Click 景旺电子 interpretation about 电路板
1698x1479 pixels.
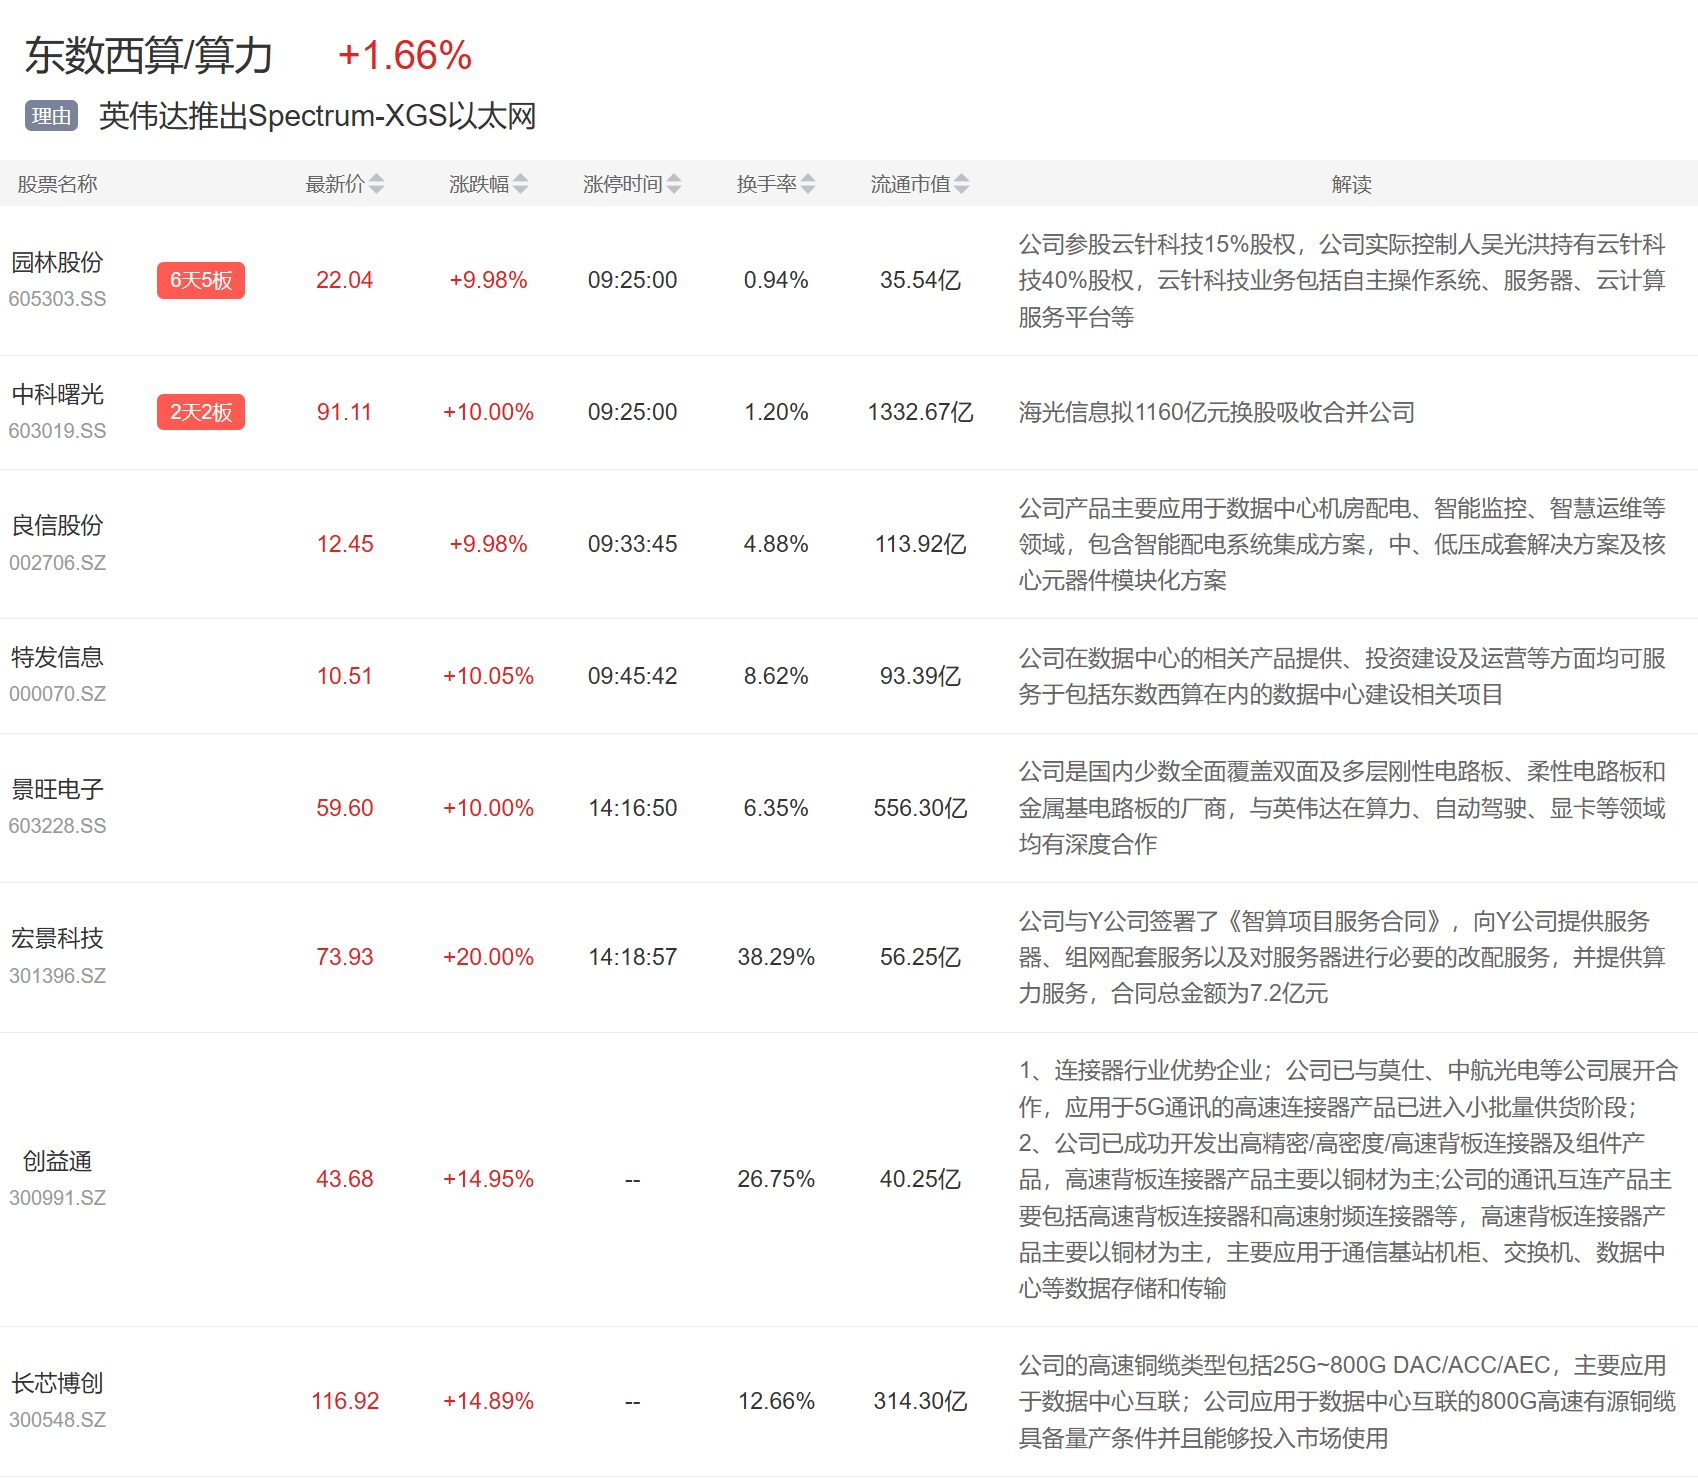pos(1342,808)
